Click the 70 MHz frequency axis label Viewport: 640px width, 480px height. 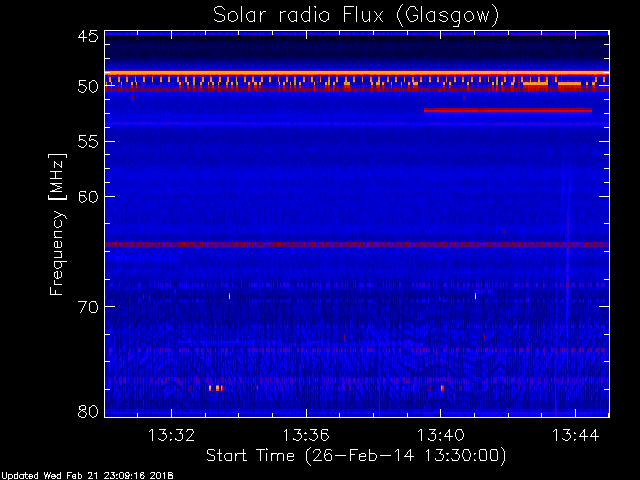pos(88,307)
